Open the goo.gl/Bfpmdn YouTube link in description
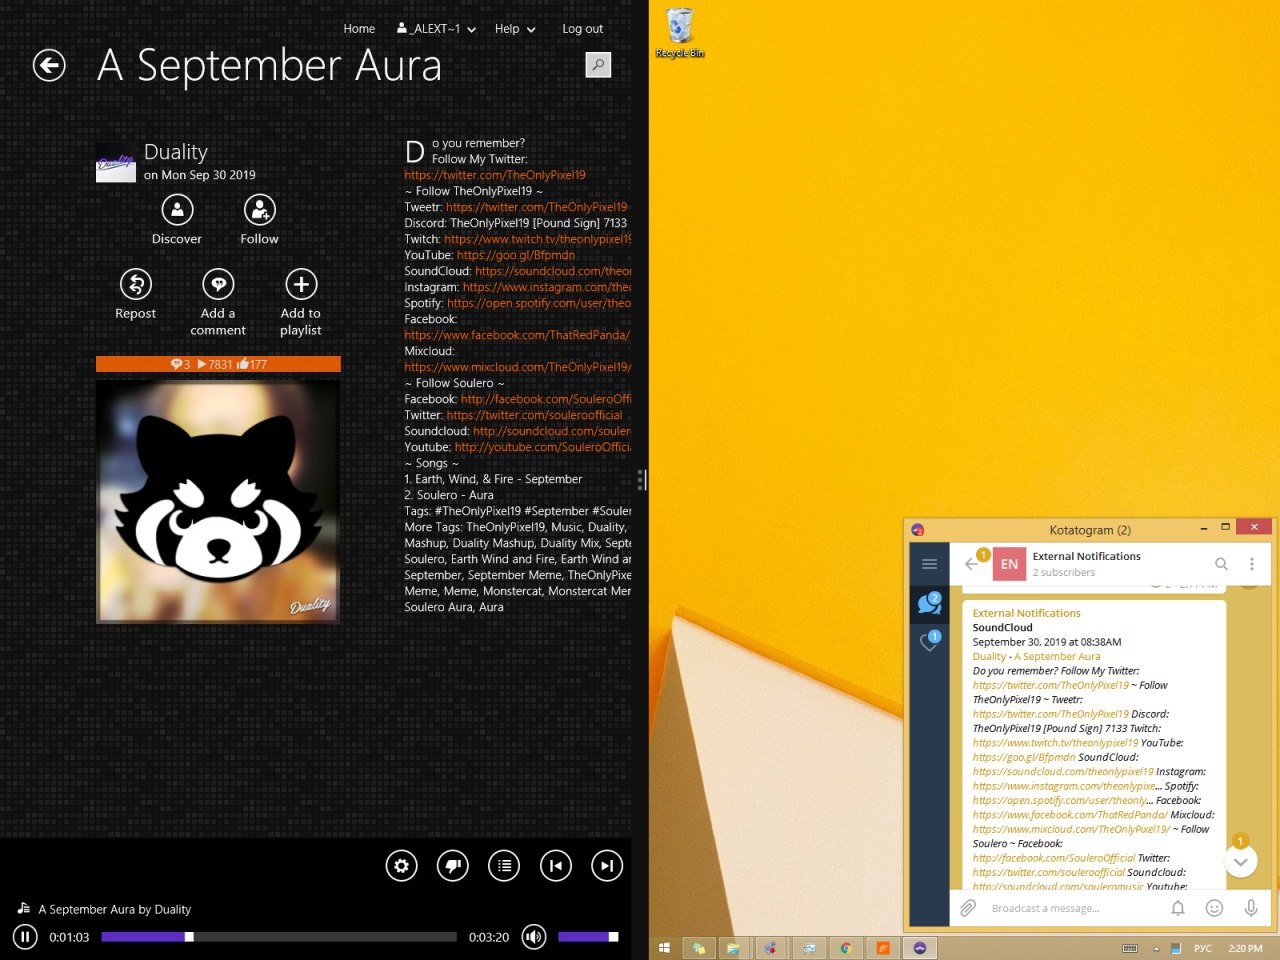Screen dimensions: 1280x960 point(516,255)
